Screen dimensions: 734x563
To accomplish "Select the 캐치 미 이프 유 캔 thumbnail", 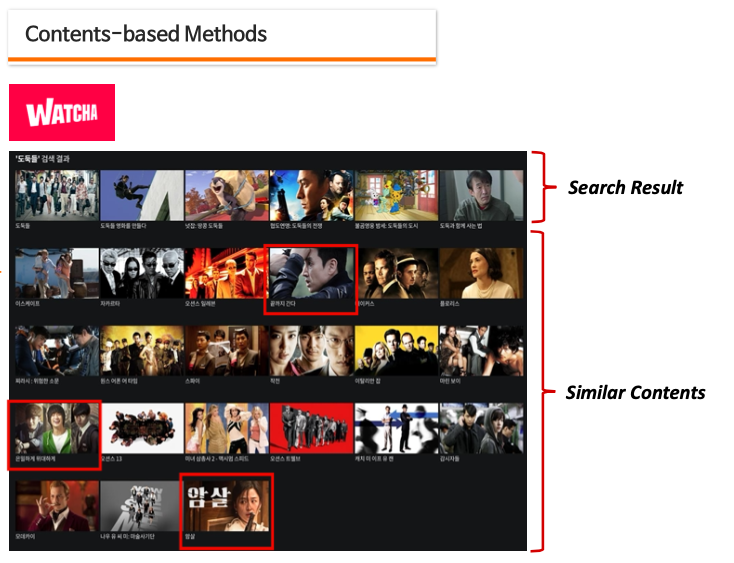I will click(396, 429).
